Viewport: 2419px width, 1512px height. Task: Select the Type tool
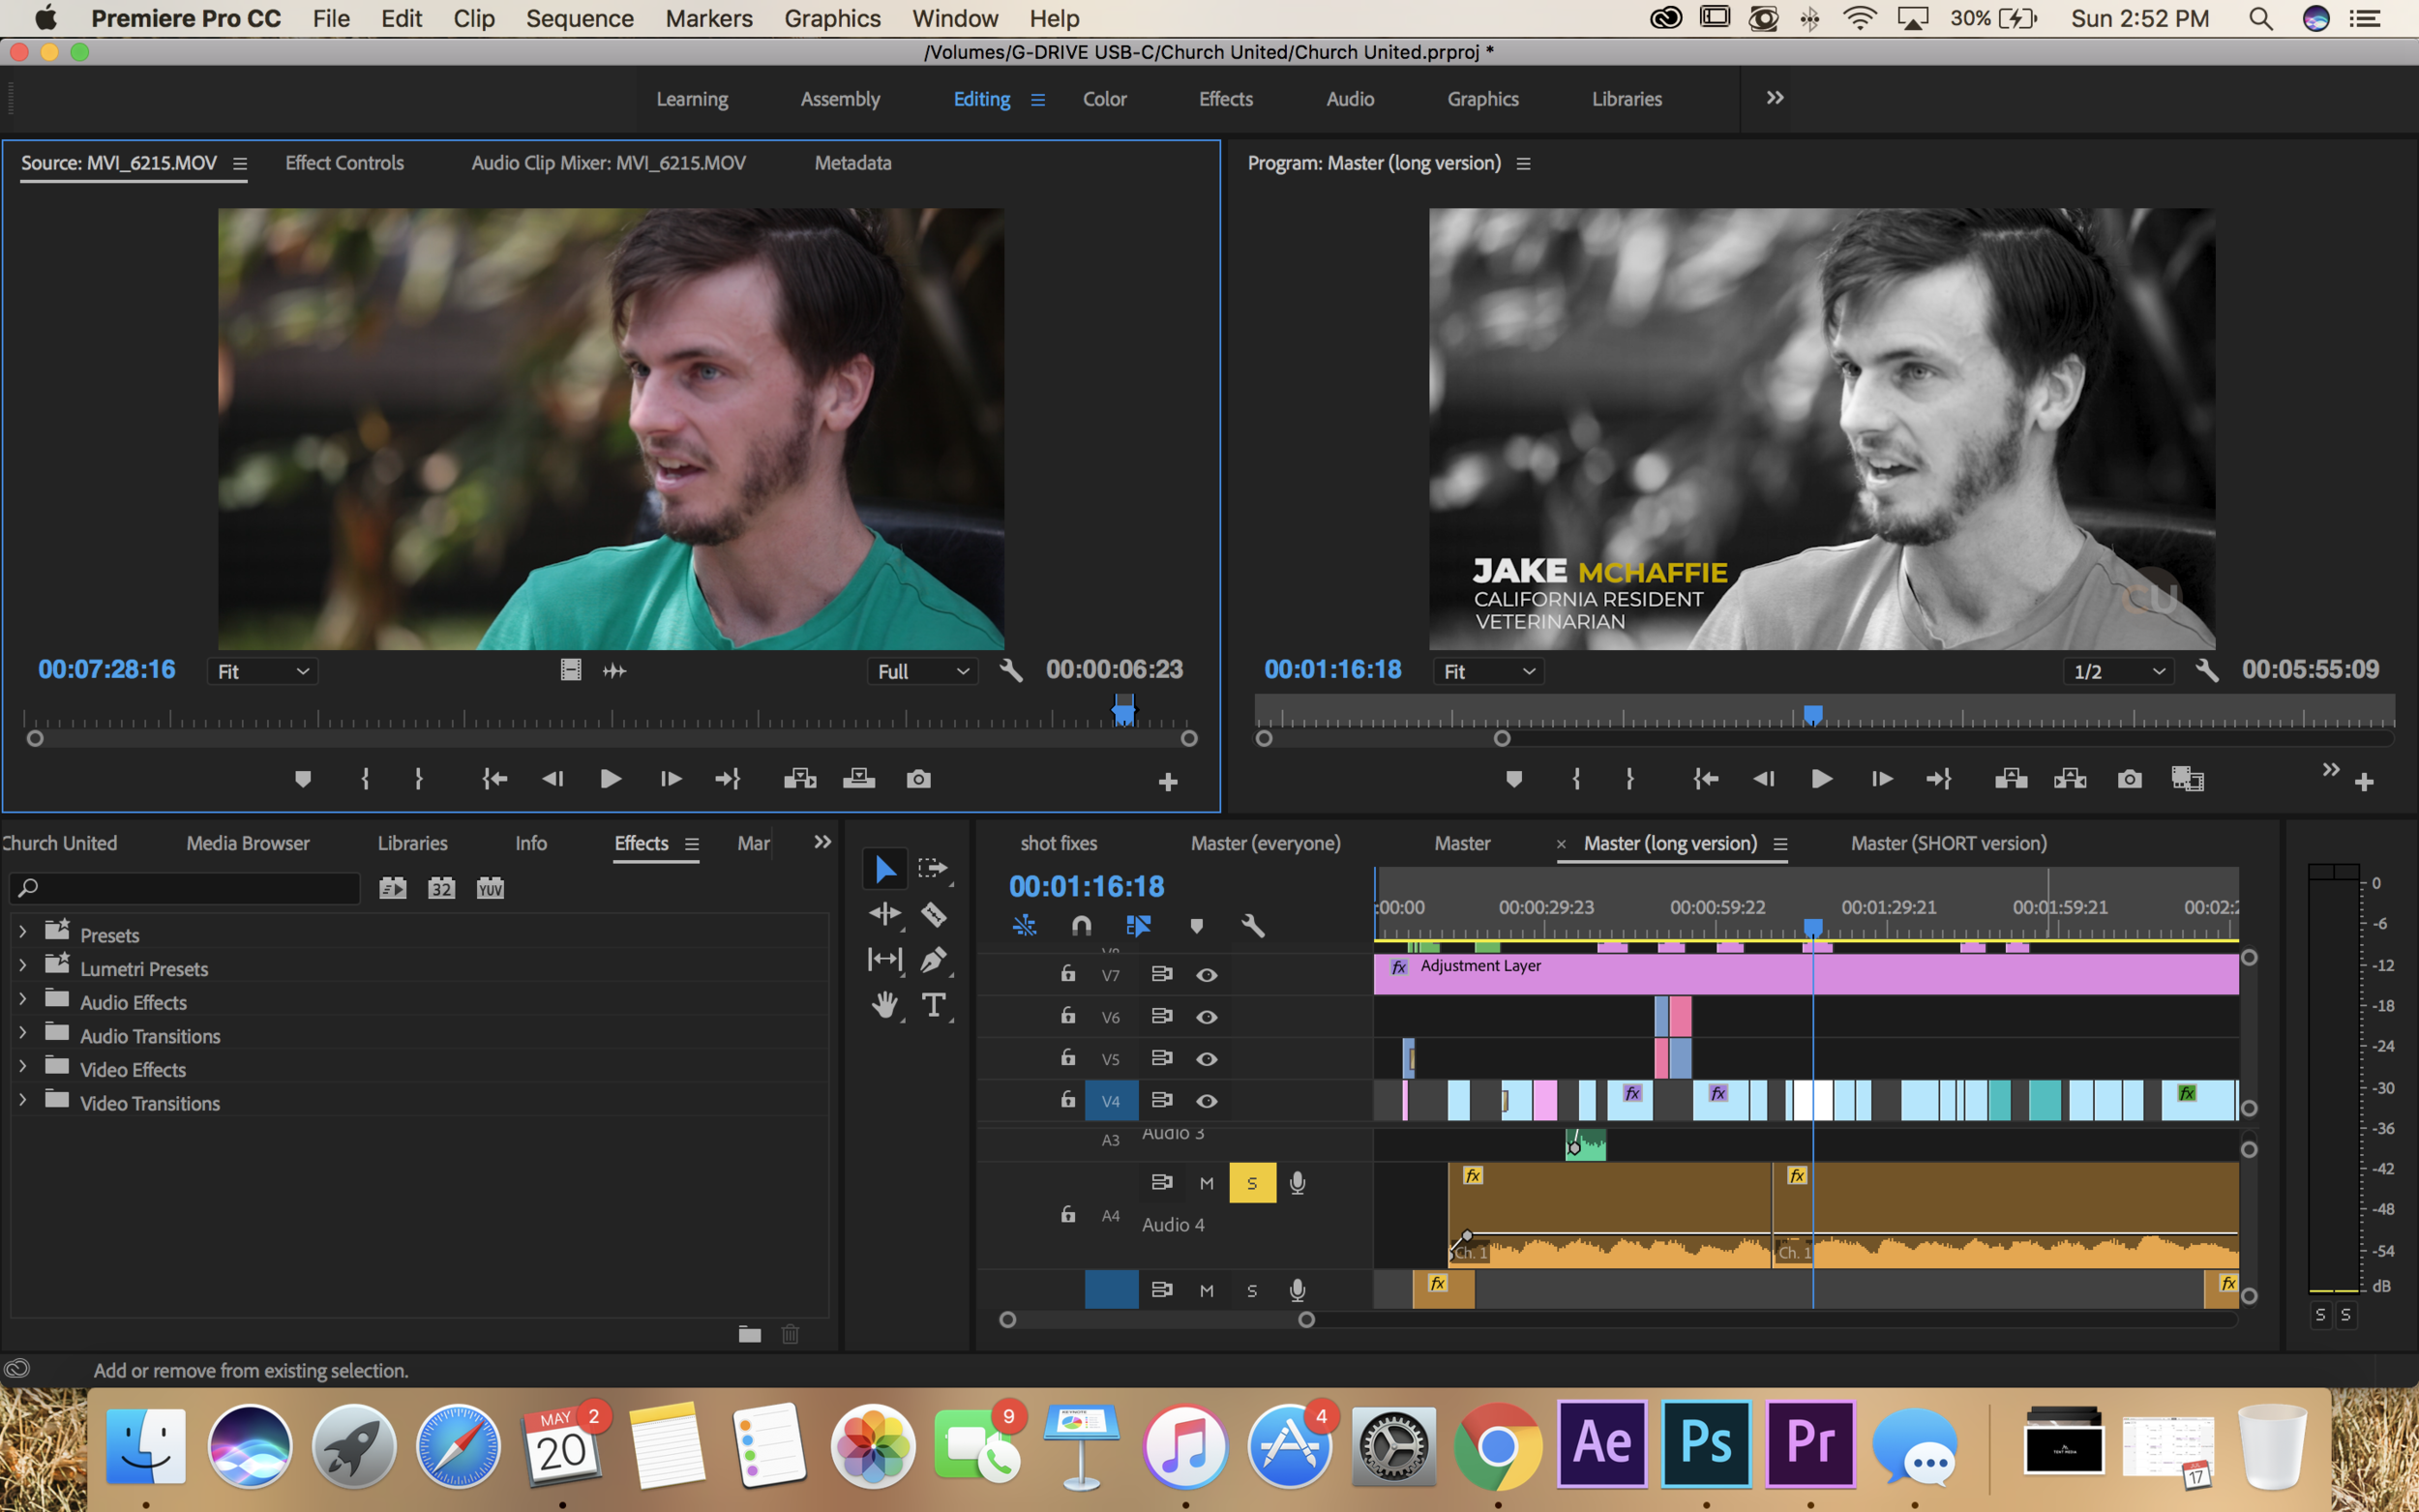(x=934, y=1005)
